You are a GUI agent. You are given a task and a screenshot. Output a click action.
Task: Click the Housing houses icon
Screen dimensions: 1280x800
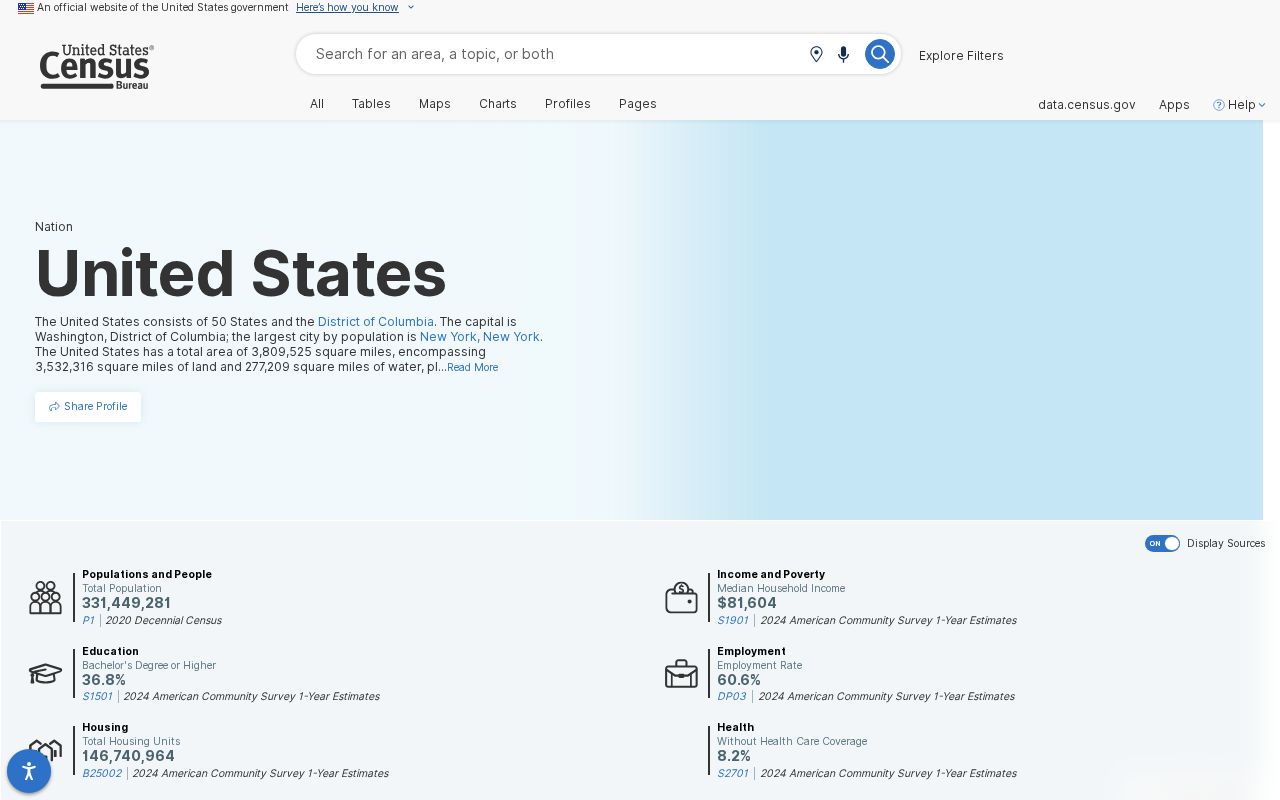[45, 750]
